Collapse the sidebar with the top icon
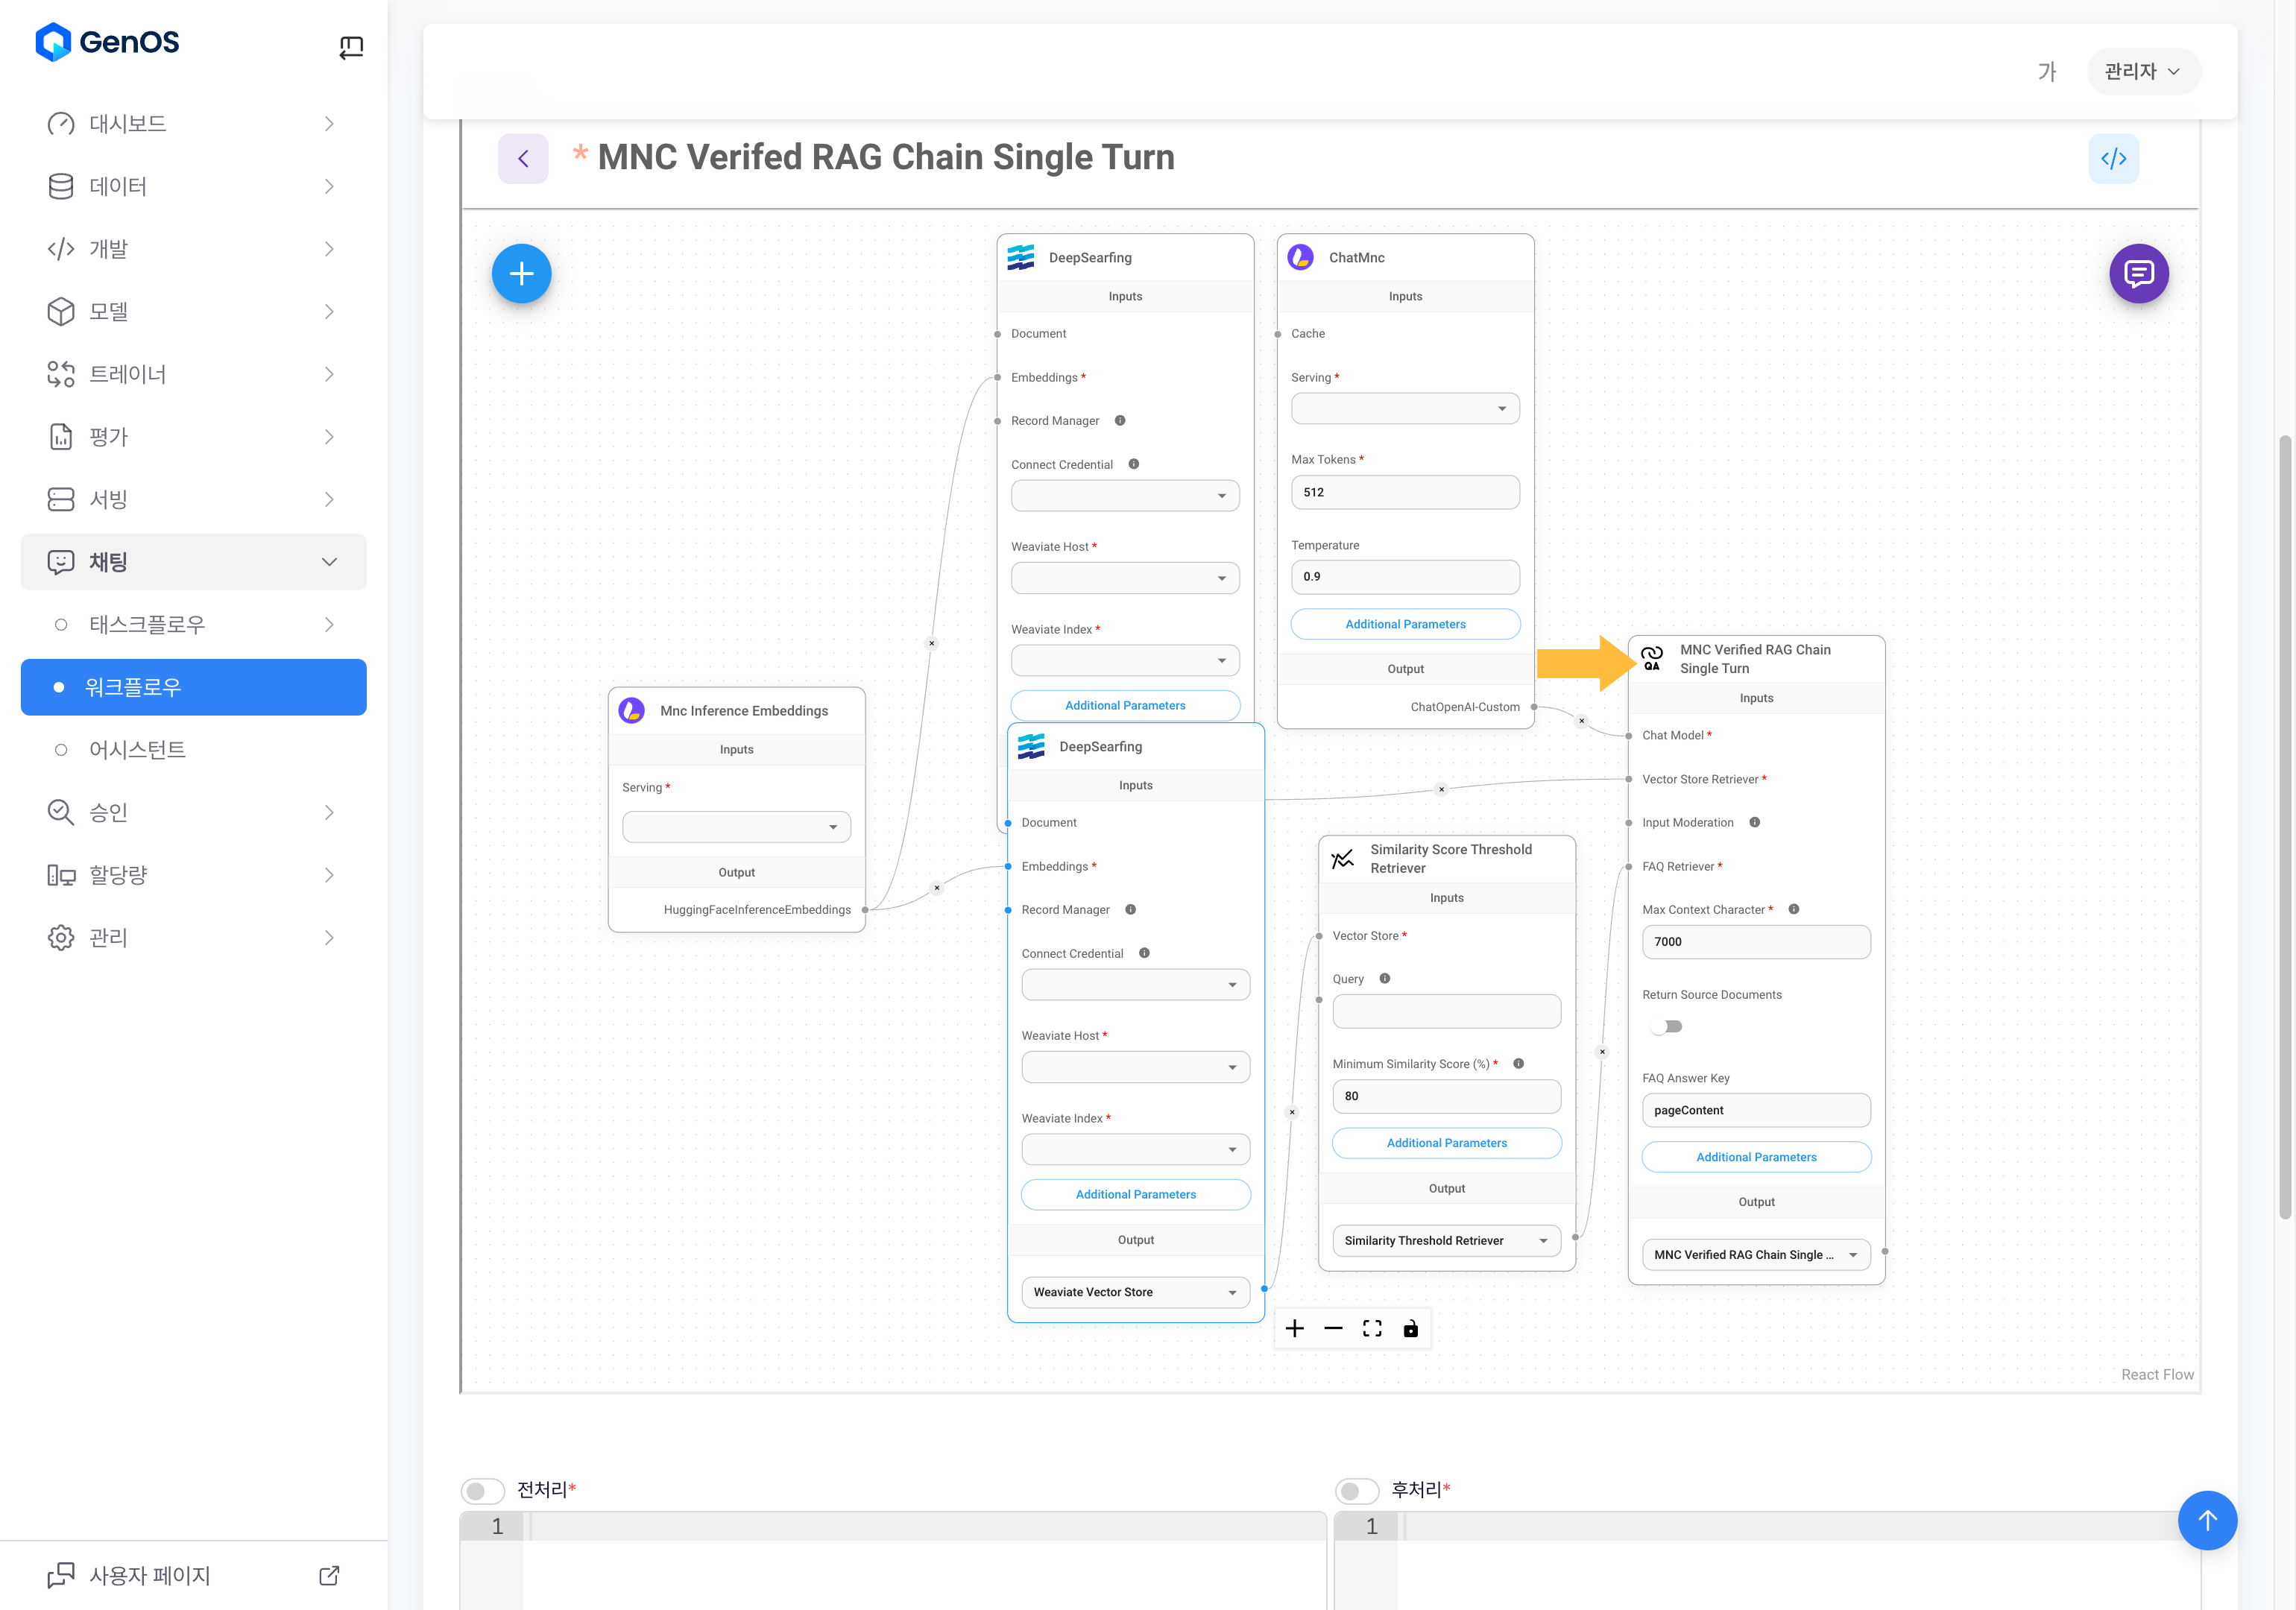2296x1610 pixels. [x=351, y=46]
